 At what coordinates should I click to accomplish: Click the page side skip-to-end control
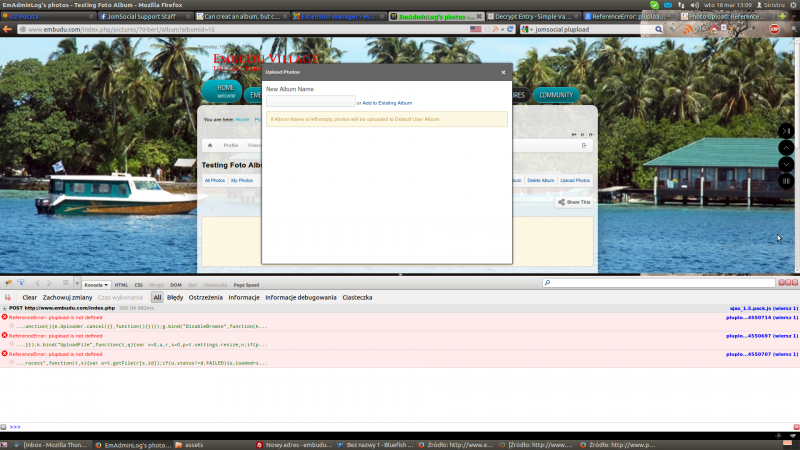tap(786, 131)
